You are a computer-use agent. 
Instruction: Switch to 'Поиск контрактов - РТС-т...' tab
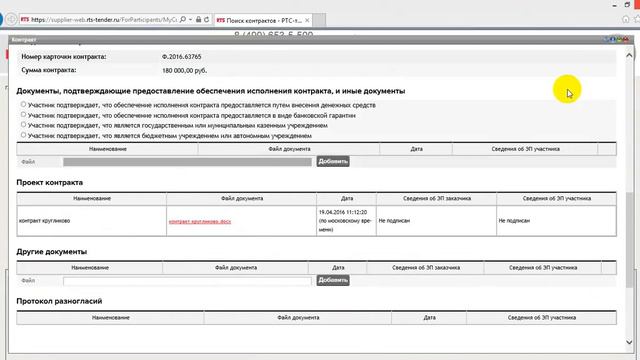pyautogui.click(x=262, y=20)
